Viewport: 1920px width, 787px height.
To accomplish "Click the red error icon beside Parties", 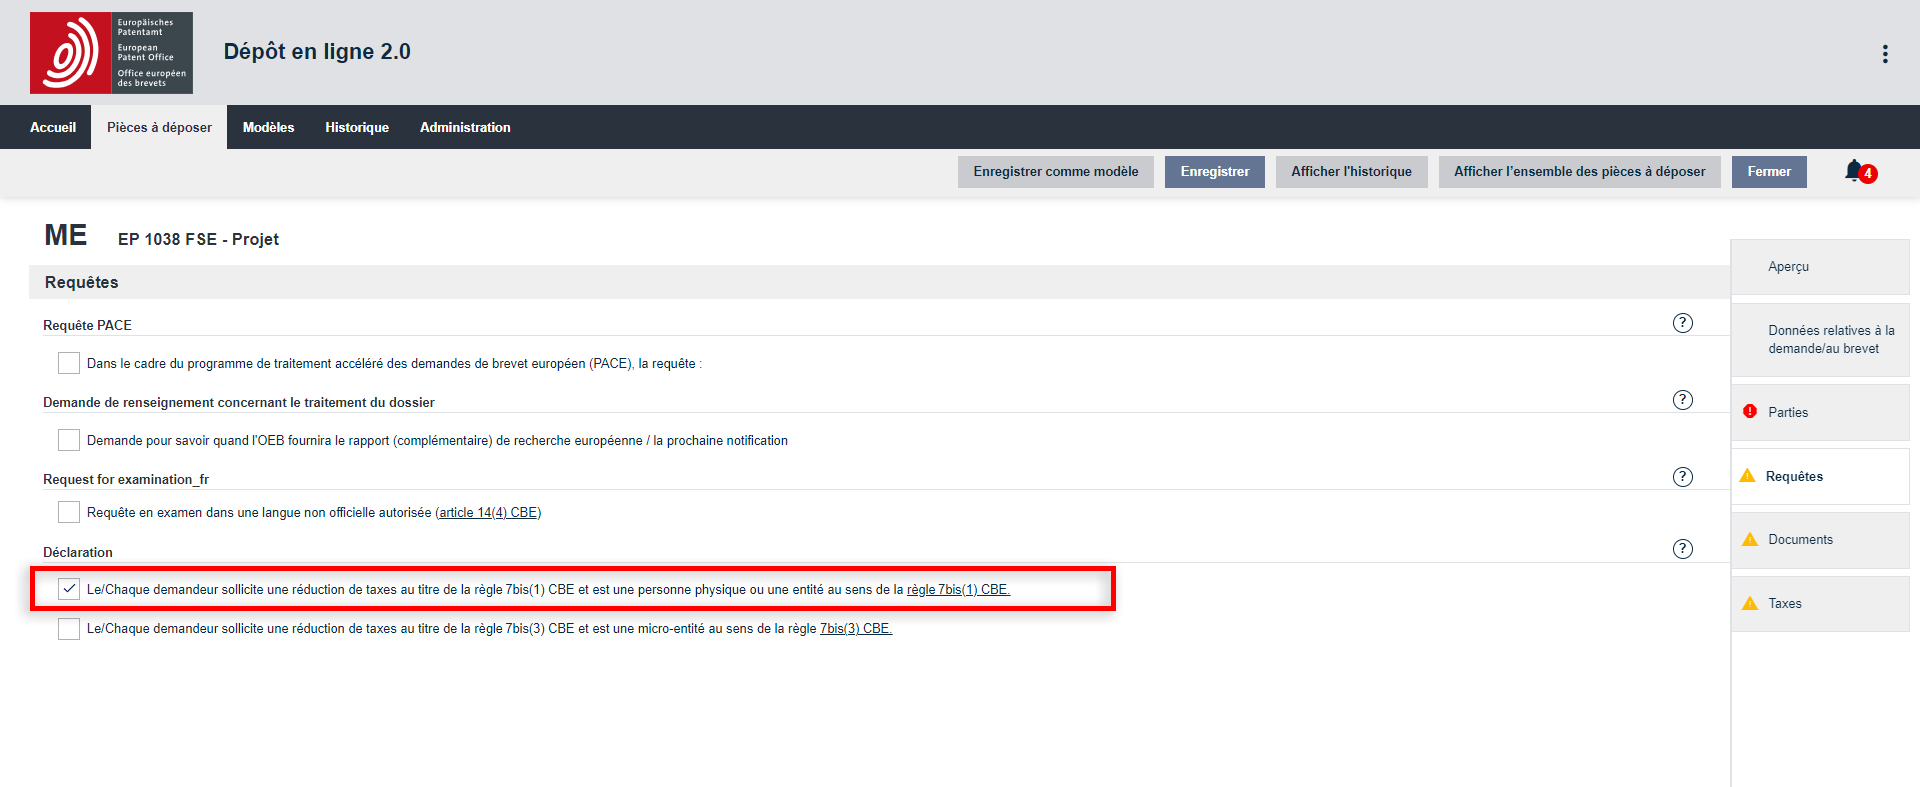I will (x=1750, y=412).
